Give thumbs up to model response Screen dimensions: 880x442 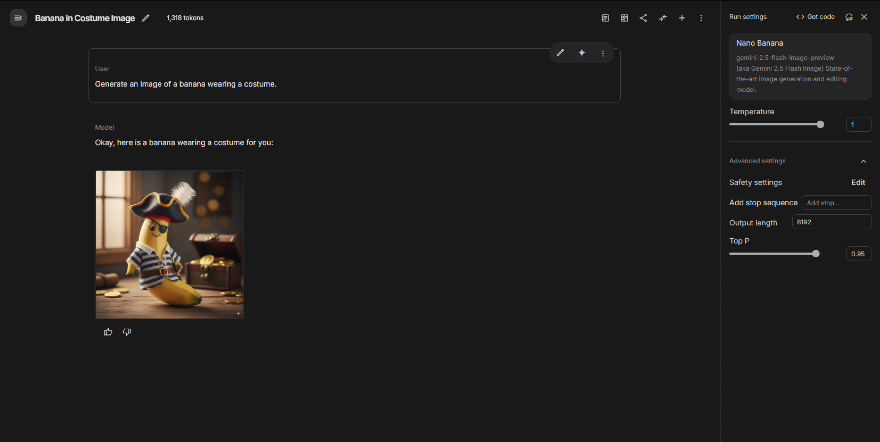(x=108, y=332)
